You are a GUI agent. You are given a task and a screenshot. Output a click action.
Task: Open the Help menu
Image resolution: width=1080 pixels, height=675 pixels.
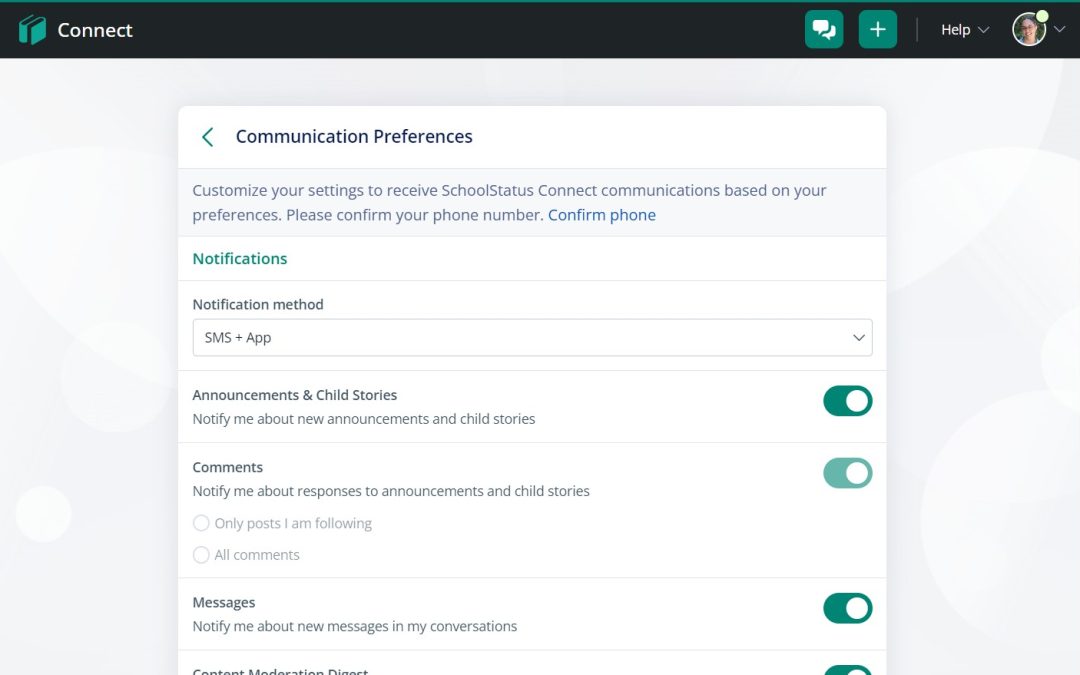(x=956, y=30)
